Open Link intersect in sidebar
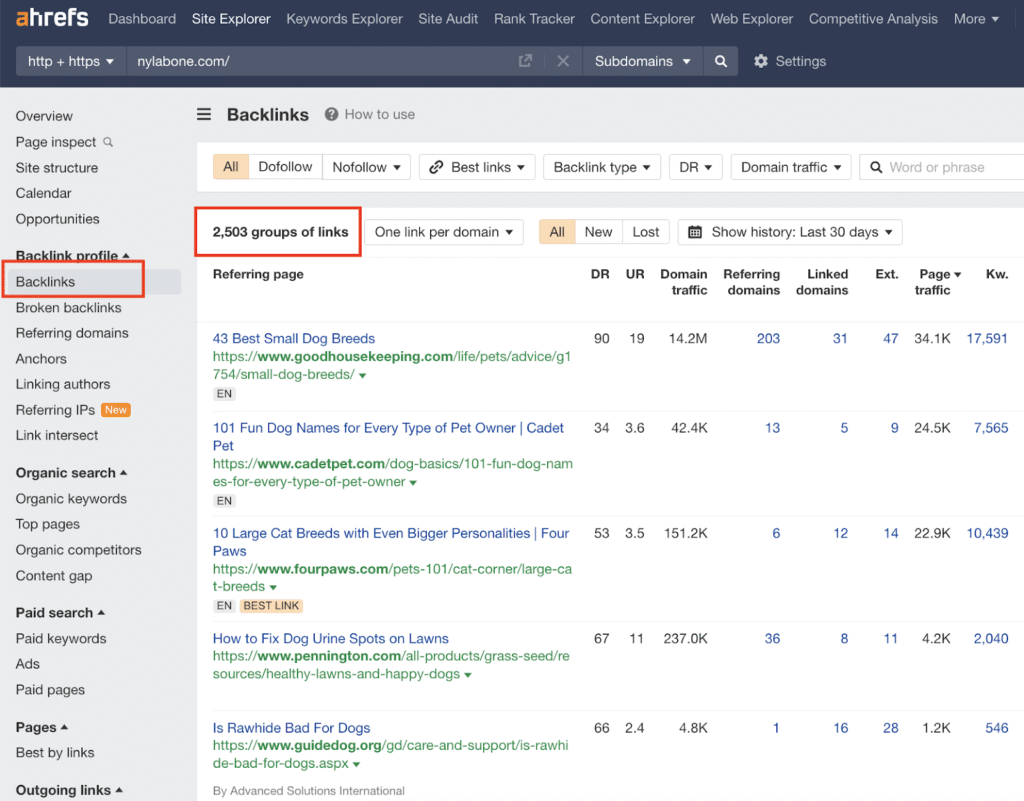The image size is (1024, 801). point(57,435)
